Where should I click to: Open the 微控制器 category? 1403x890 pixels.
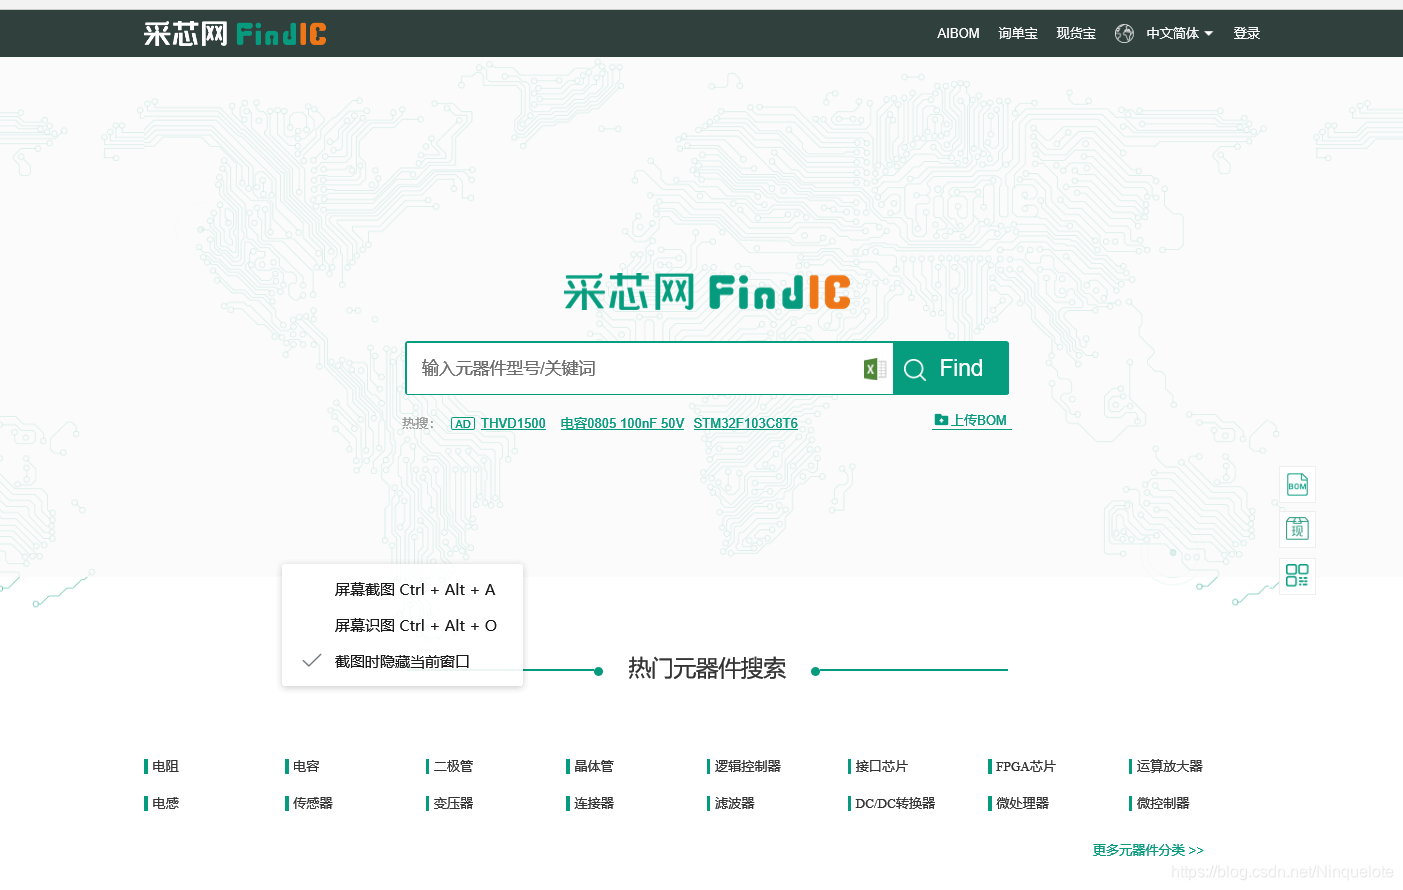[x=1162, y=803]
